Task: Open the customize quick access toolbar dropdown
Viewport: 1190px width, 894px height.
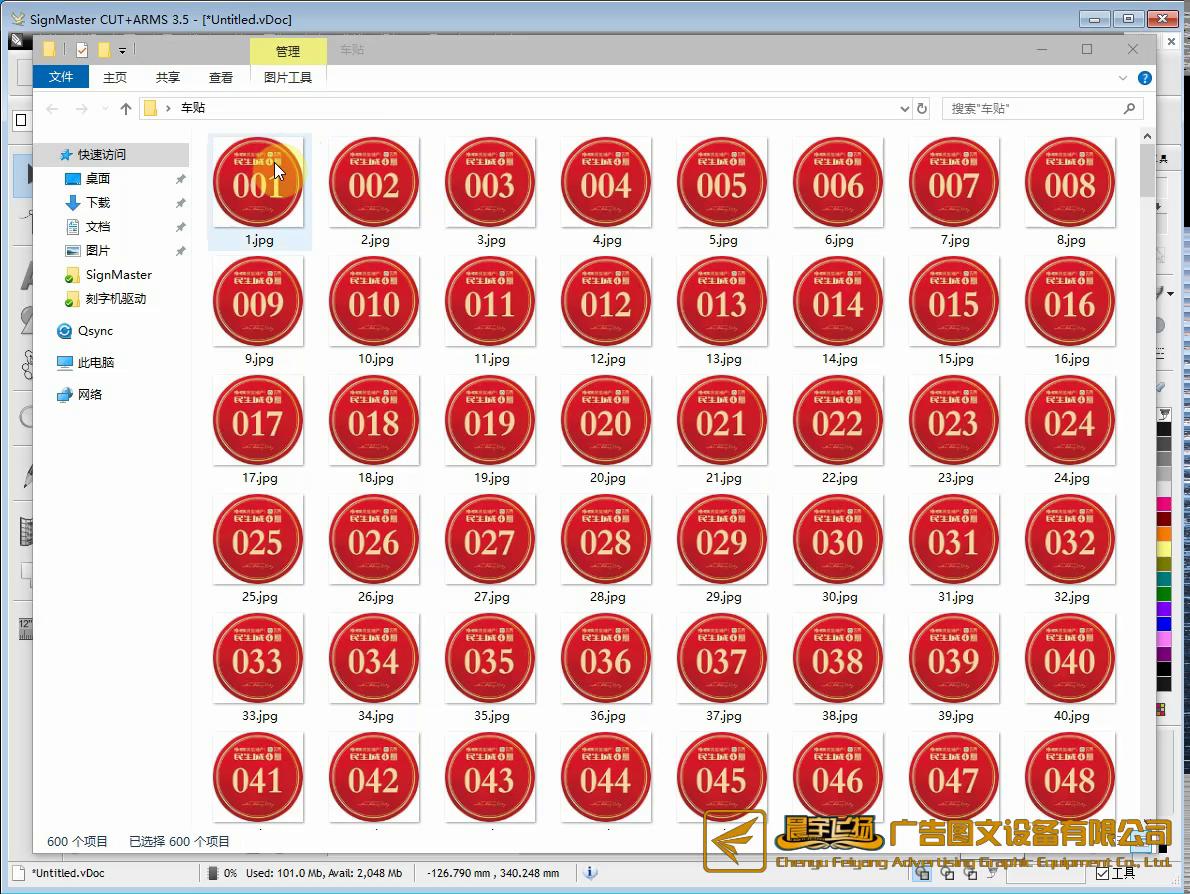Action: (122, 50)
